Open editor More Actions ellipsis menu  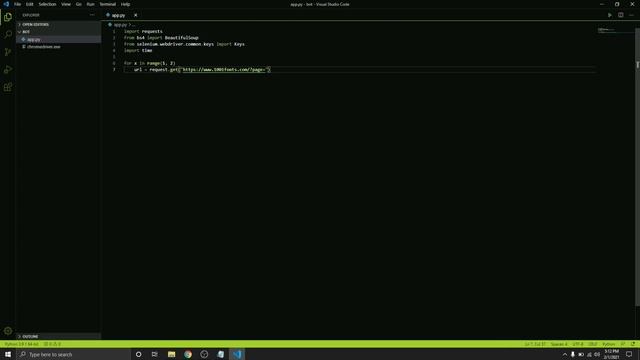tap(631, 15)
